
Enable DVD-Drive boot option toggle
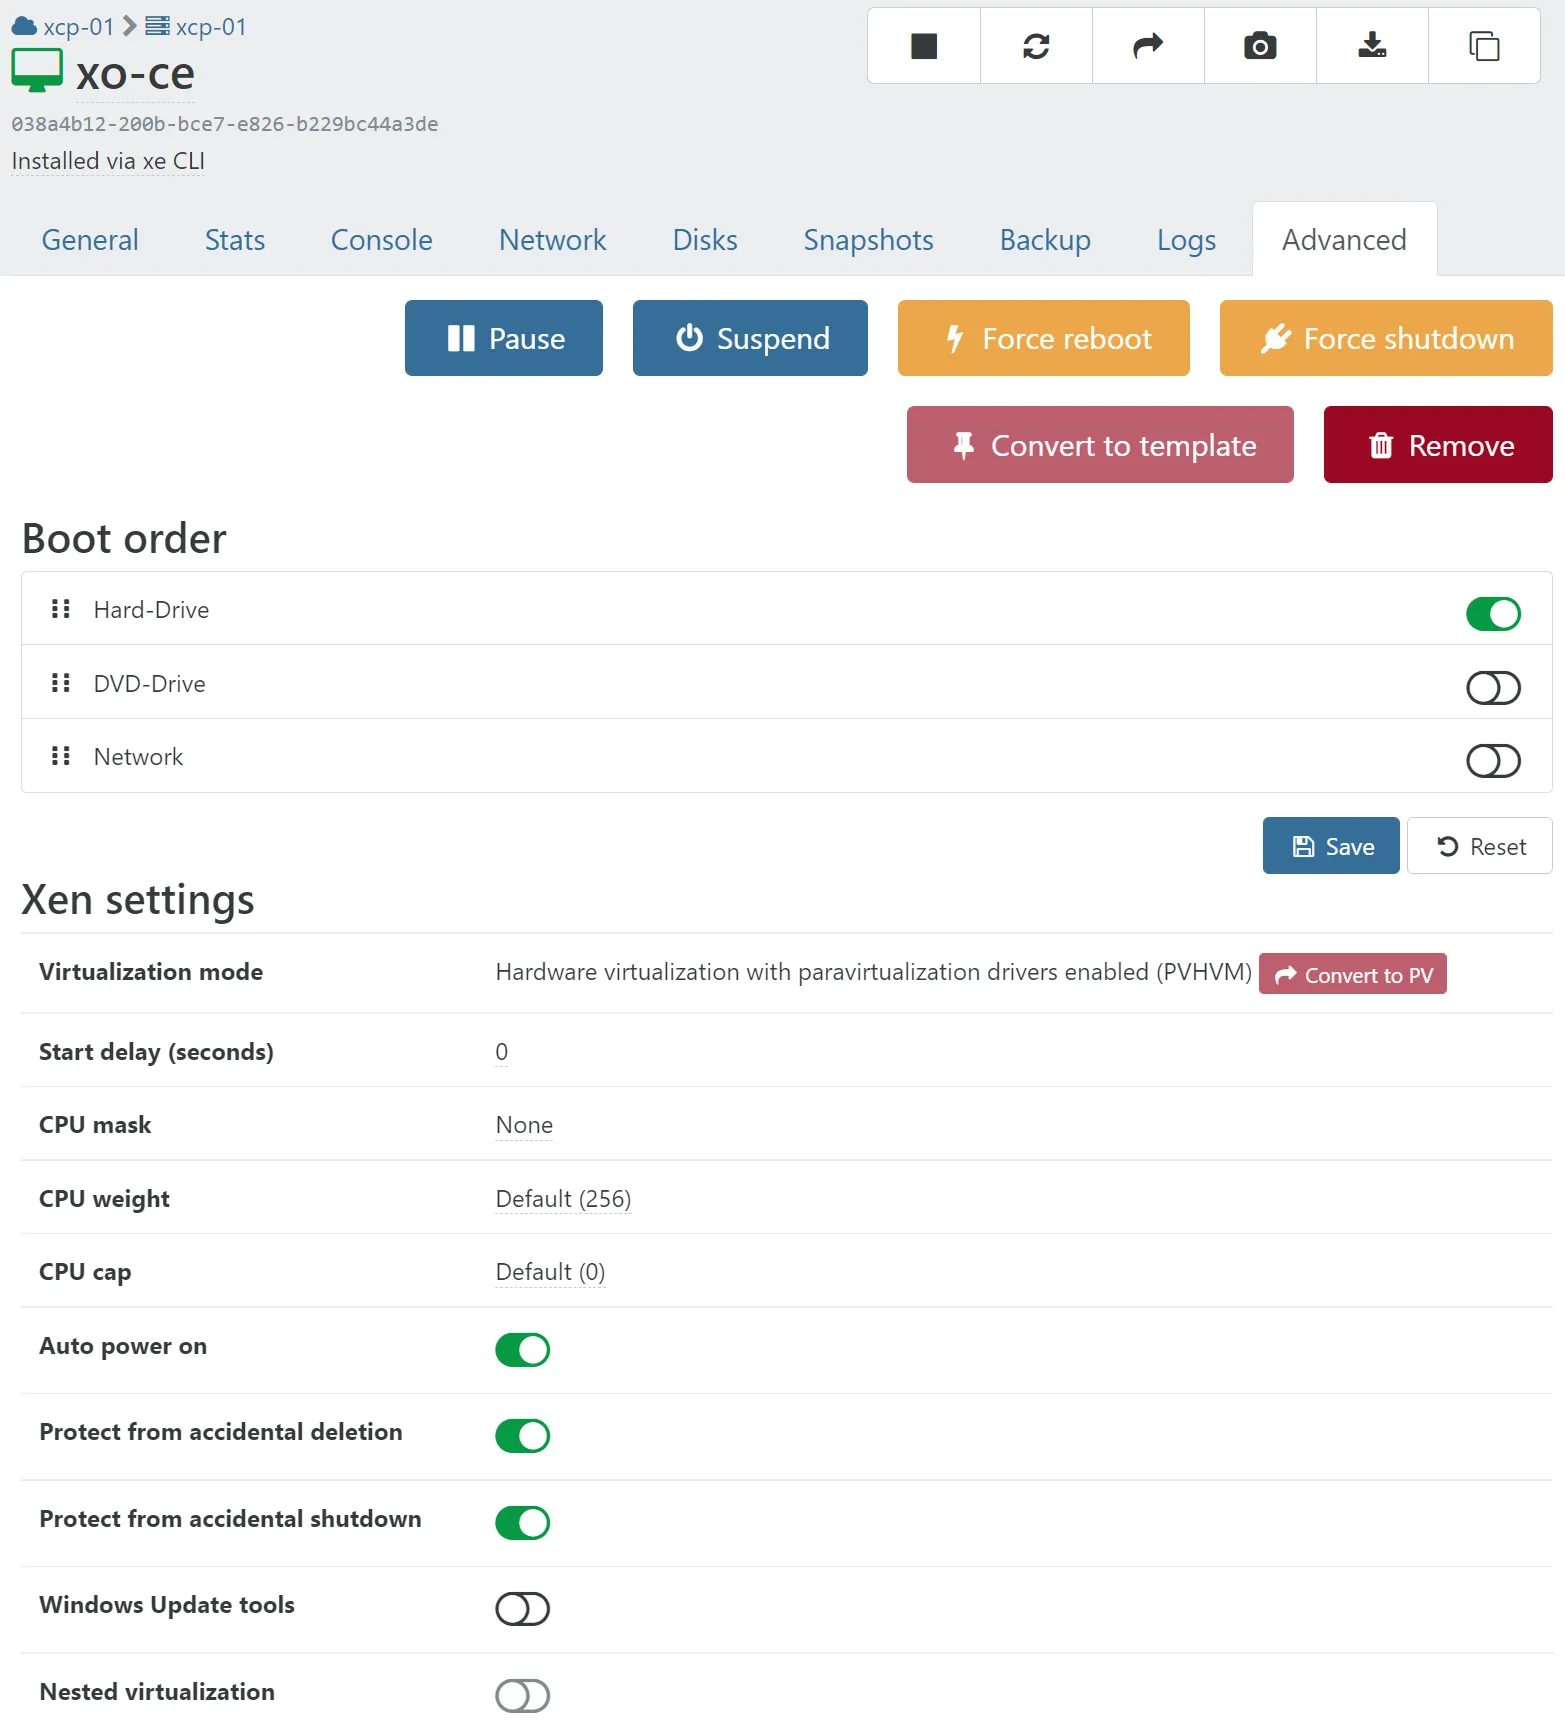tap(1493, 688)
